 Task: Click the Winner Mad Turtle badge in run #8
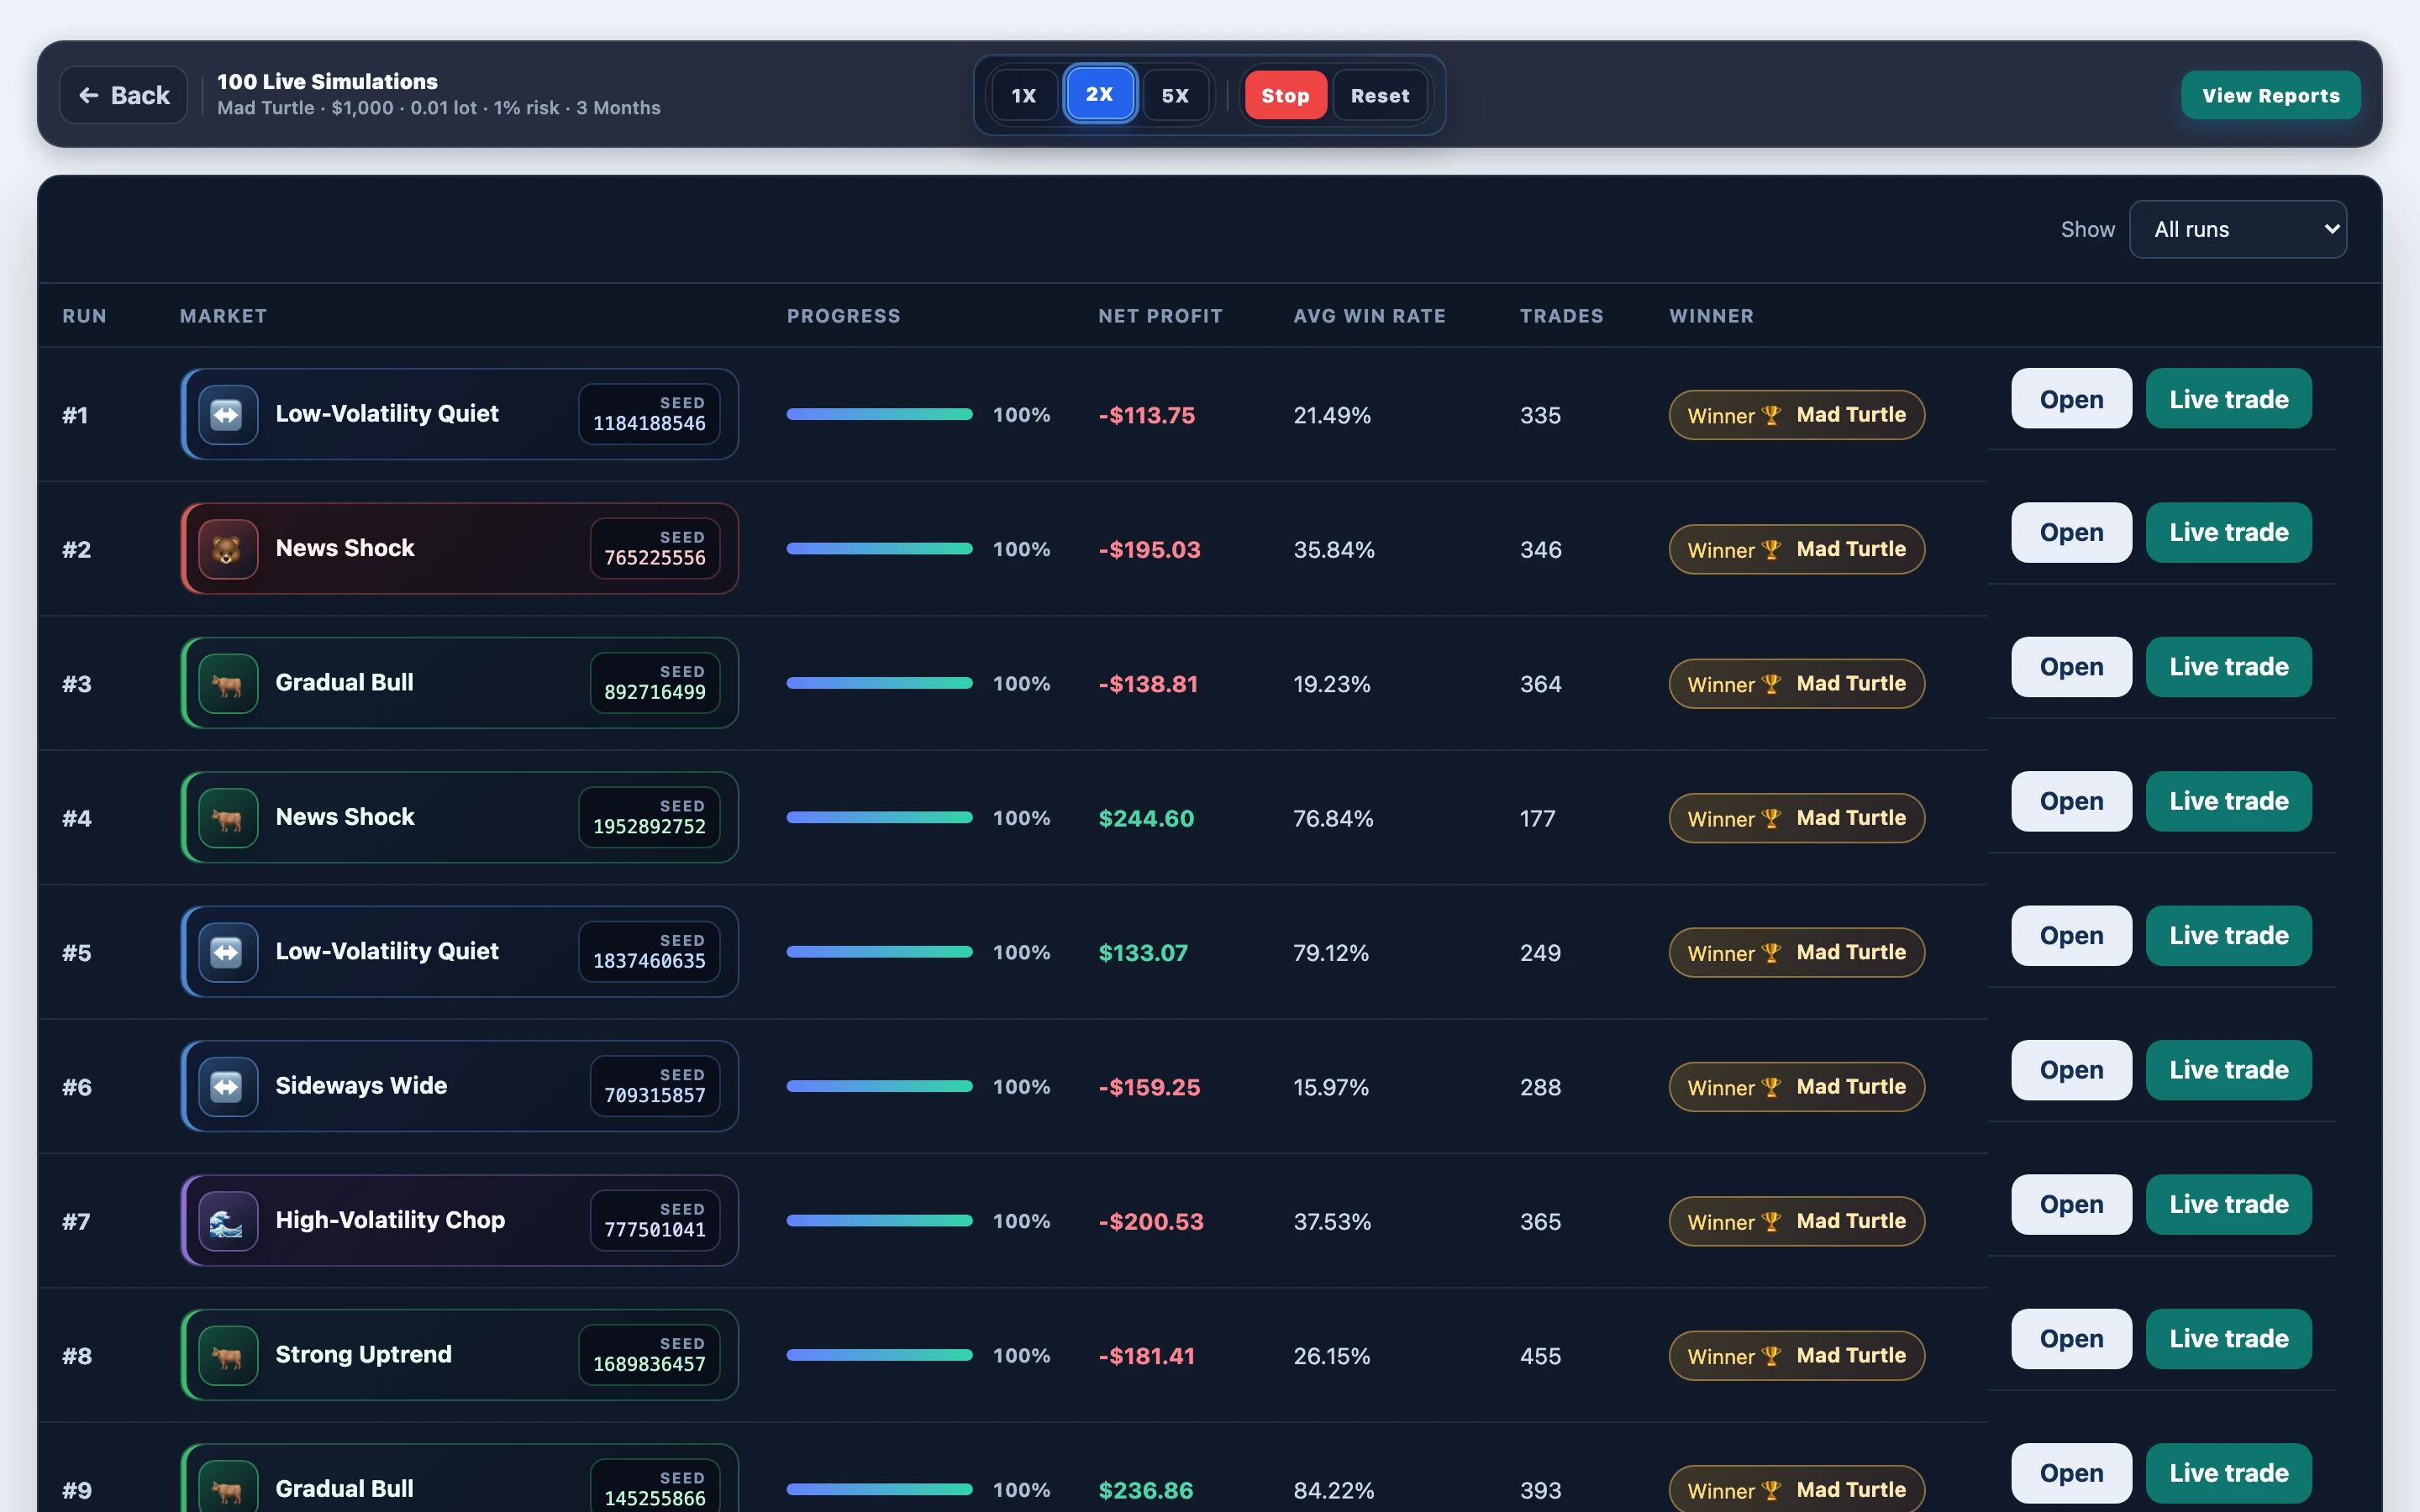pyautogui.click(x=1796, y=1355)
